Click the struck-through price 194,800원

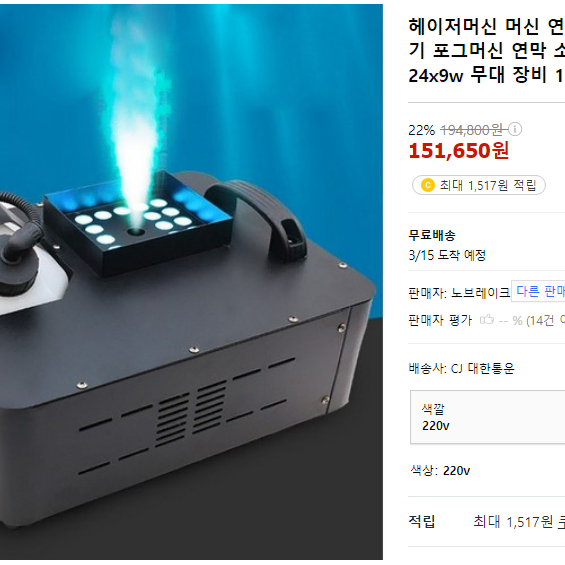coord(472,129)
